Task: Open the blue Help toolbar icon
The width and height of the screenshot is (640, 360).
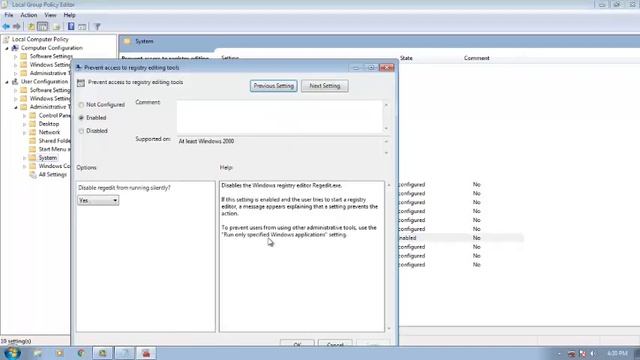Action: pos(71,27)
